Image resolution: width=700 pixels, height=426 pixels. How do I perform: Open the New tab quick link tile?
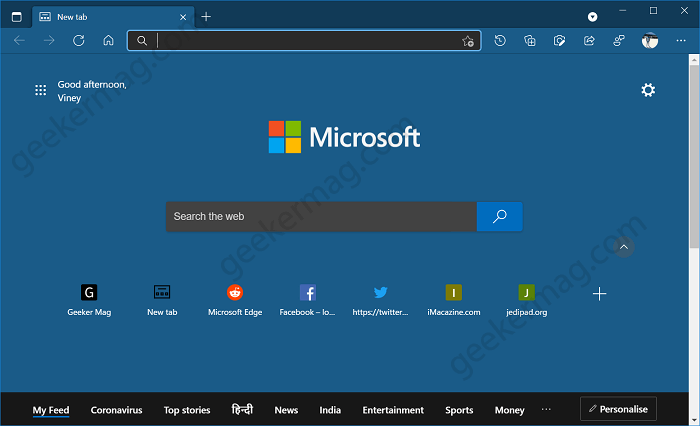162,301
